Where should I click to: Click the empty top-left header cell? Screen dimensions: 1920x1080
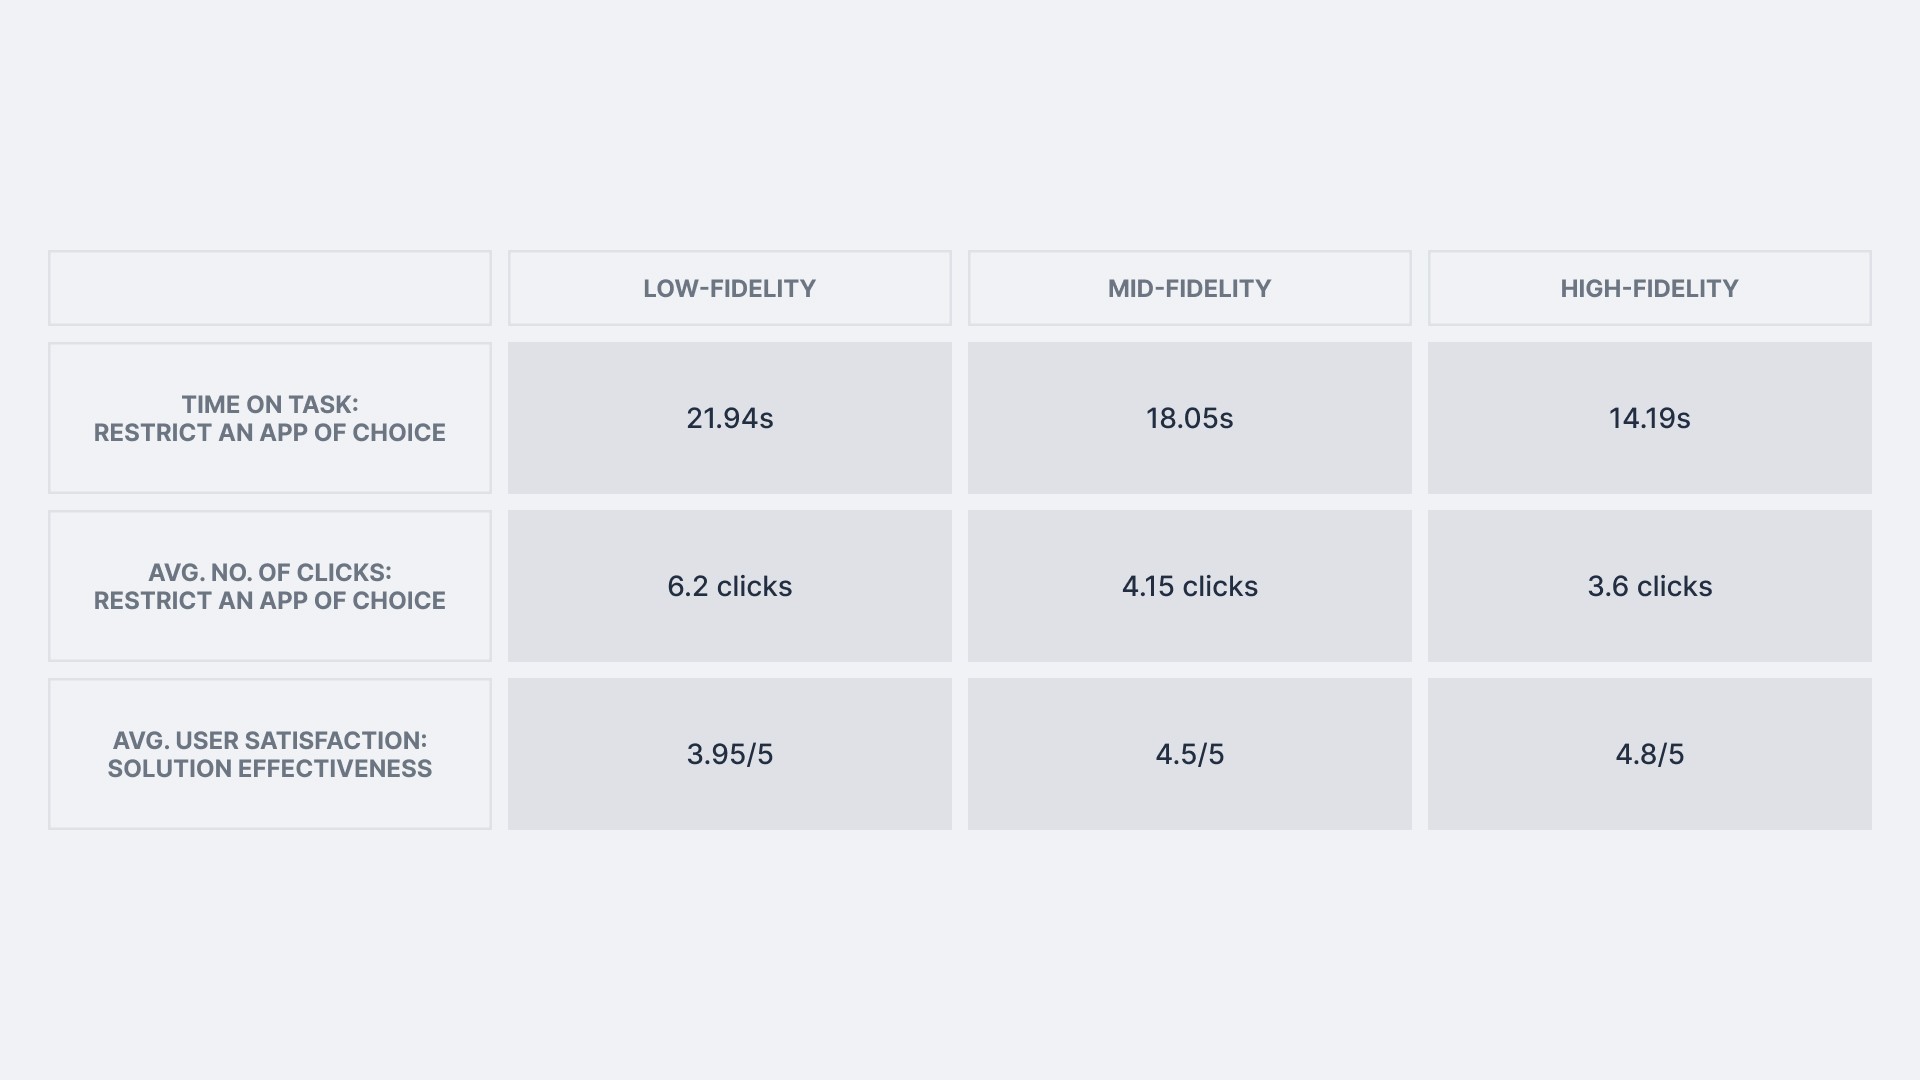pos(270,288)
